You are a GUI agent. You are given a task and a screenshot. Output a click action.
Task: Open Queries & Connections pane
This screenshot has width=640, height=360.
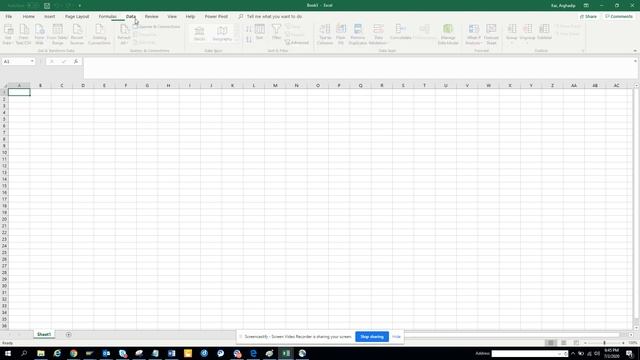click(157, 27)
